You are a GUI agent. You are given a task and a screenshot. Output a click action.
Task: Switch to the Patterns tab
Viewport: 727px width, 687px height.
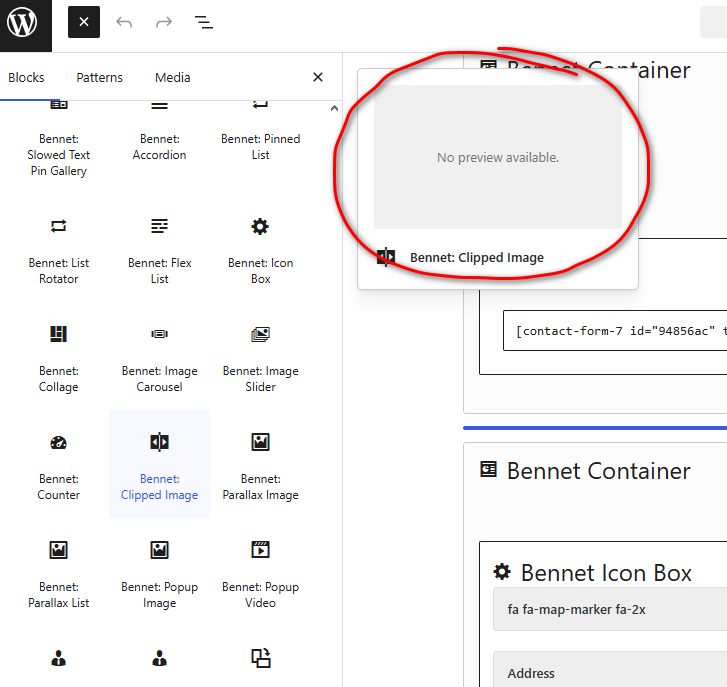point(100,78)
